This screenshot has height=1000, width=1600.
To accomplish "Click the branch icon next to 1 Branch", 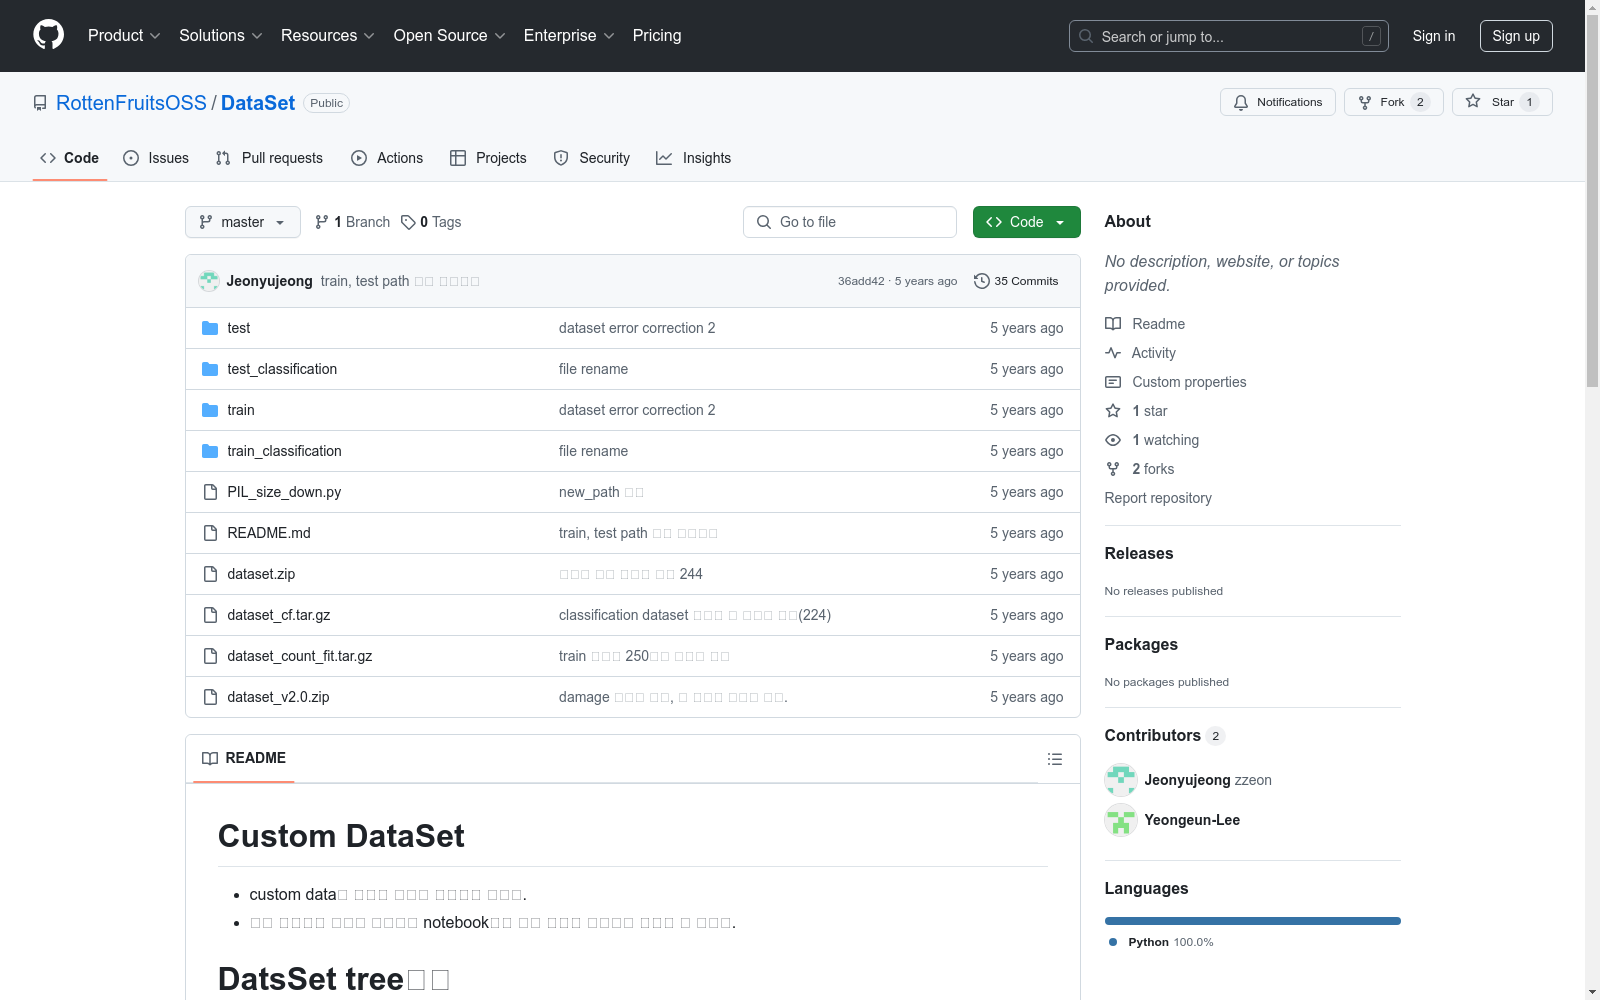I will (322, 222).
